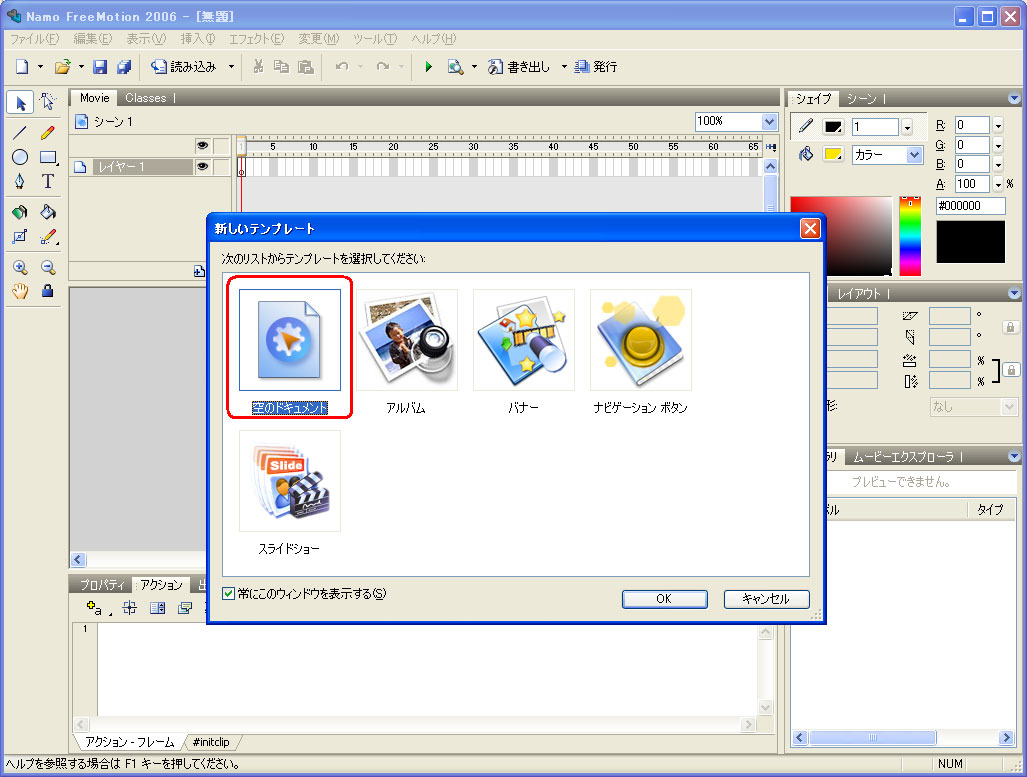This screenshot has height=777, width=1027.
Task: Click the #000000 hex color field
Action: tap(970, 206)
